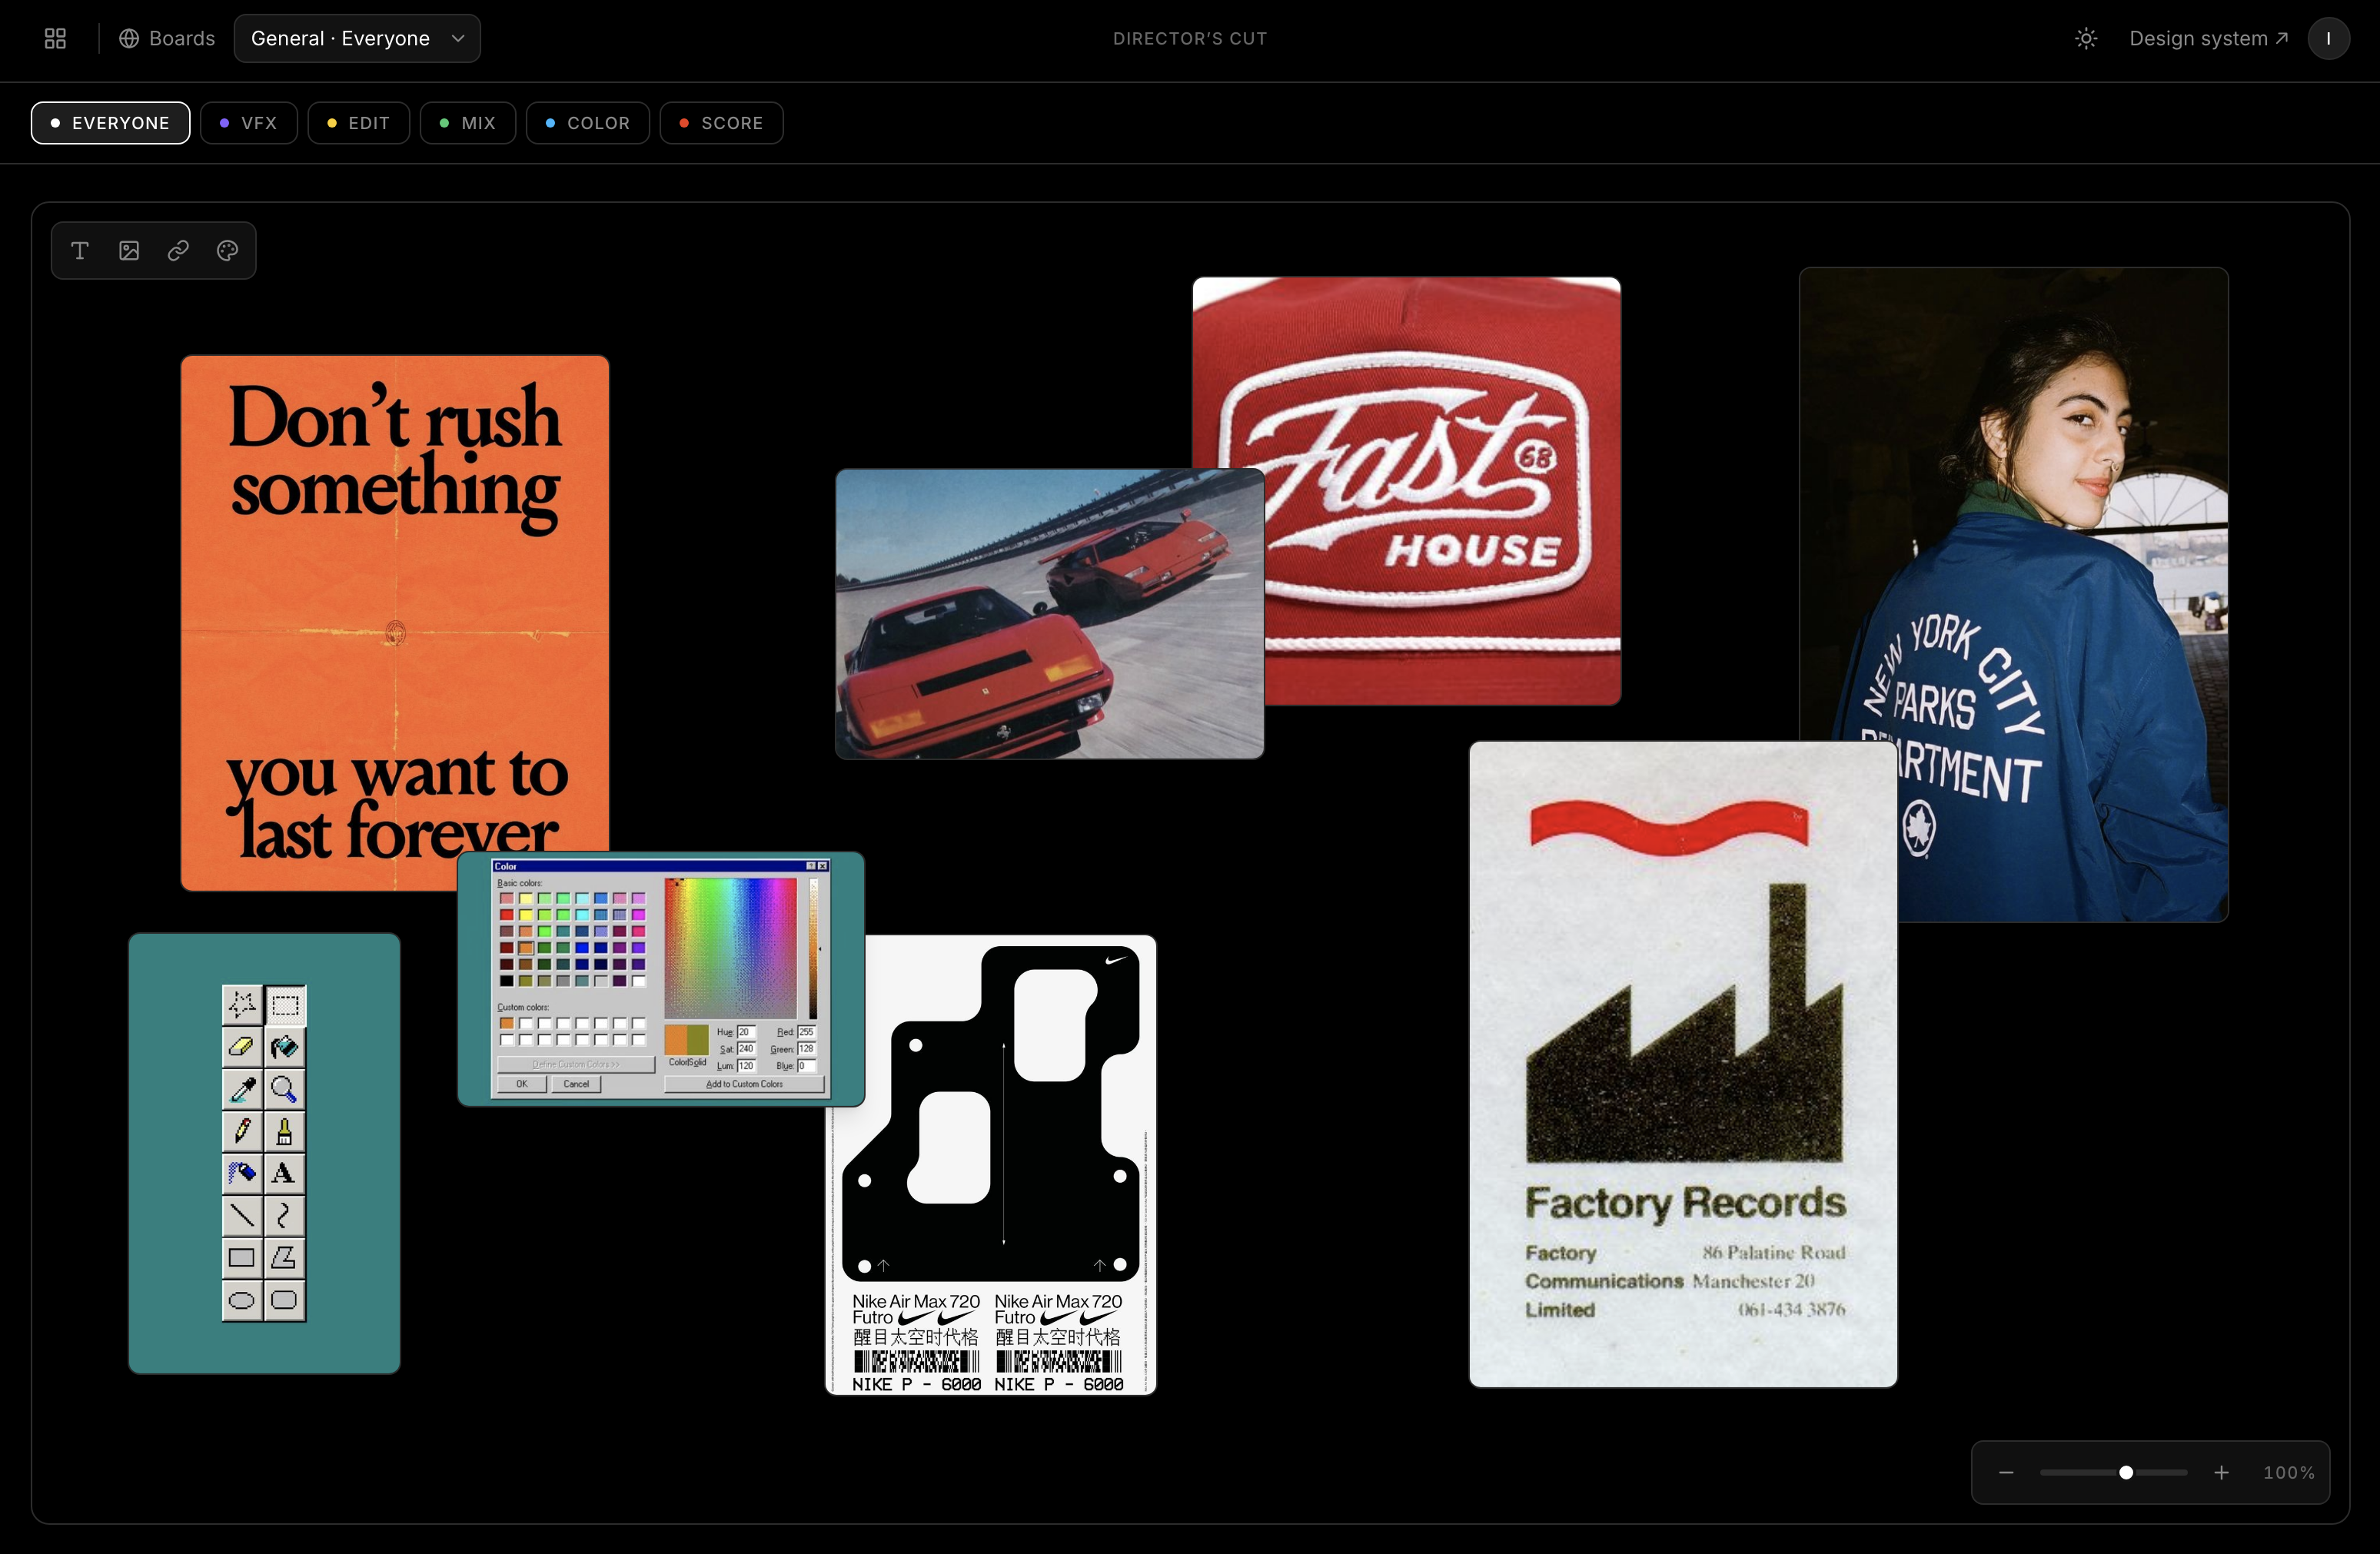The width and height of the screenshot is (2380, 1554).
Task: Click the user avatar button
Action: pyautogui.click(x=2328, y=38)
